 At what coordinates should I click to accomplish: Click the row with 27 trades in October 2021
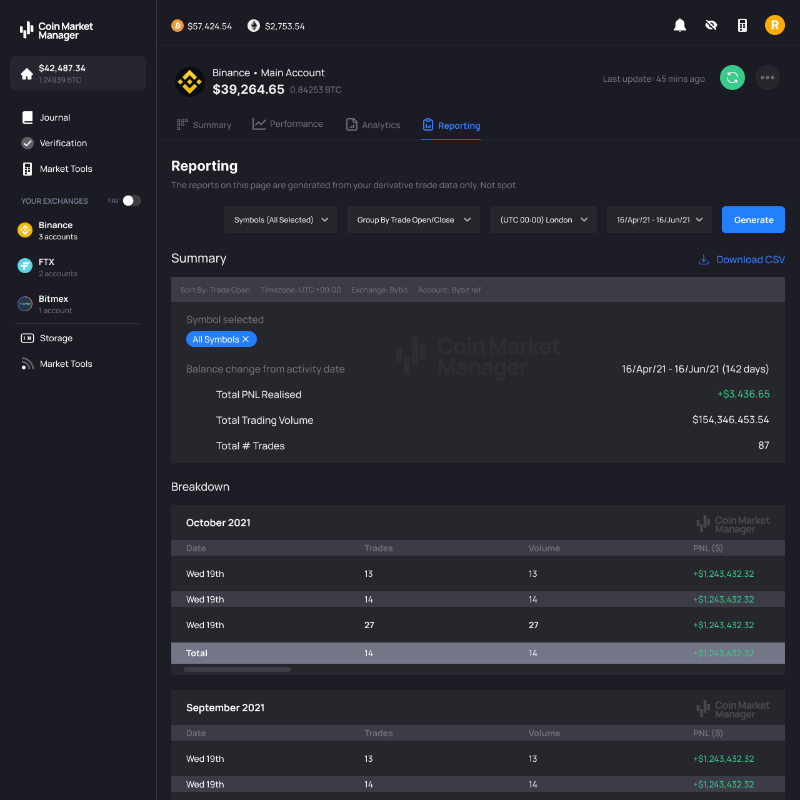[x=478, y=625]
